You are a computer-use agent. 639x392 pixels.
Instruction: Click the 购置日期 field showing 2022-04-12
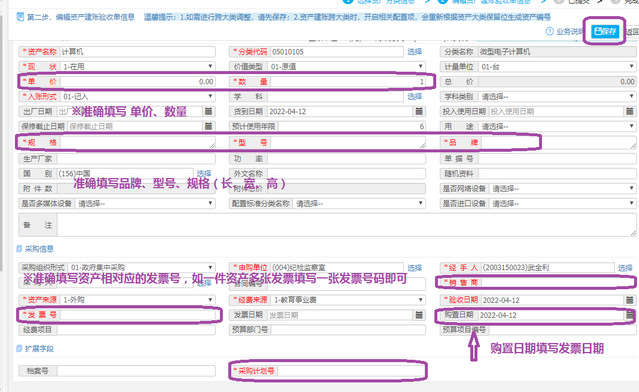(550, 315)
